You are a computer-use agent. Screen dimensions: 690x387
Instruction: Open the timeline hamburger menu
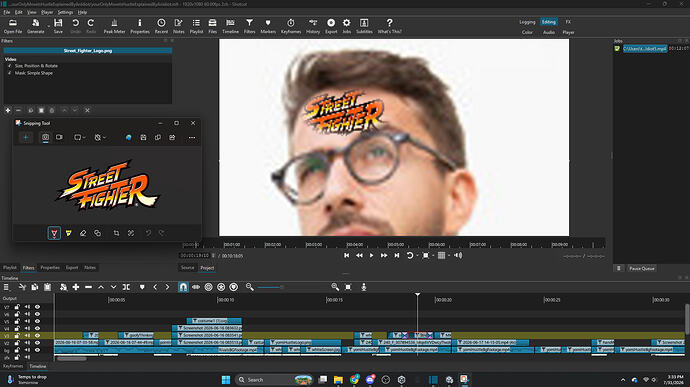pos(6,287)
